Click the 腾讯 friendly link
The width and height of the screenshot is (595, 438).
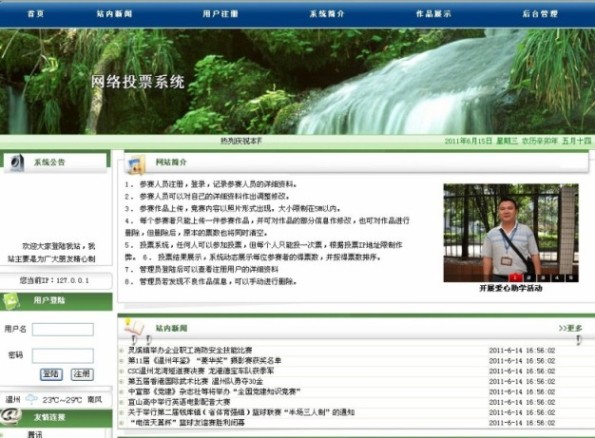click(35, 434)
